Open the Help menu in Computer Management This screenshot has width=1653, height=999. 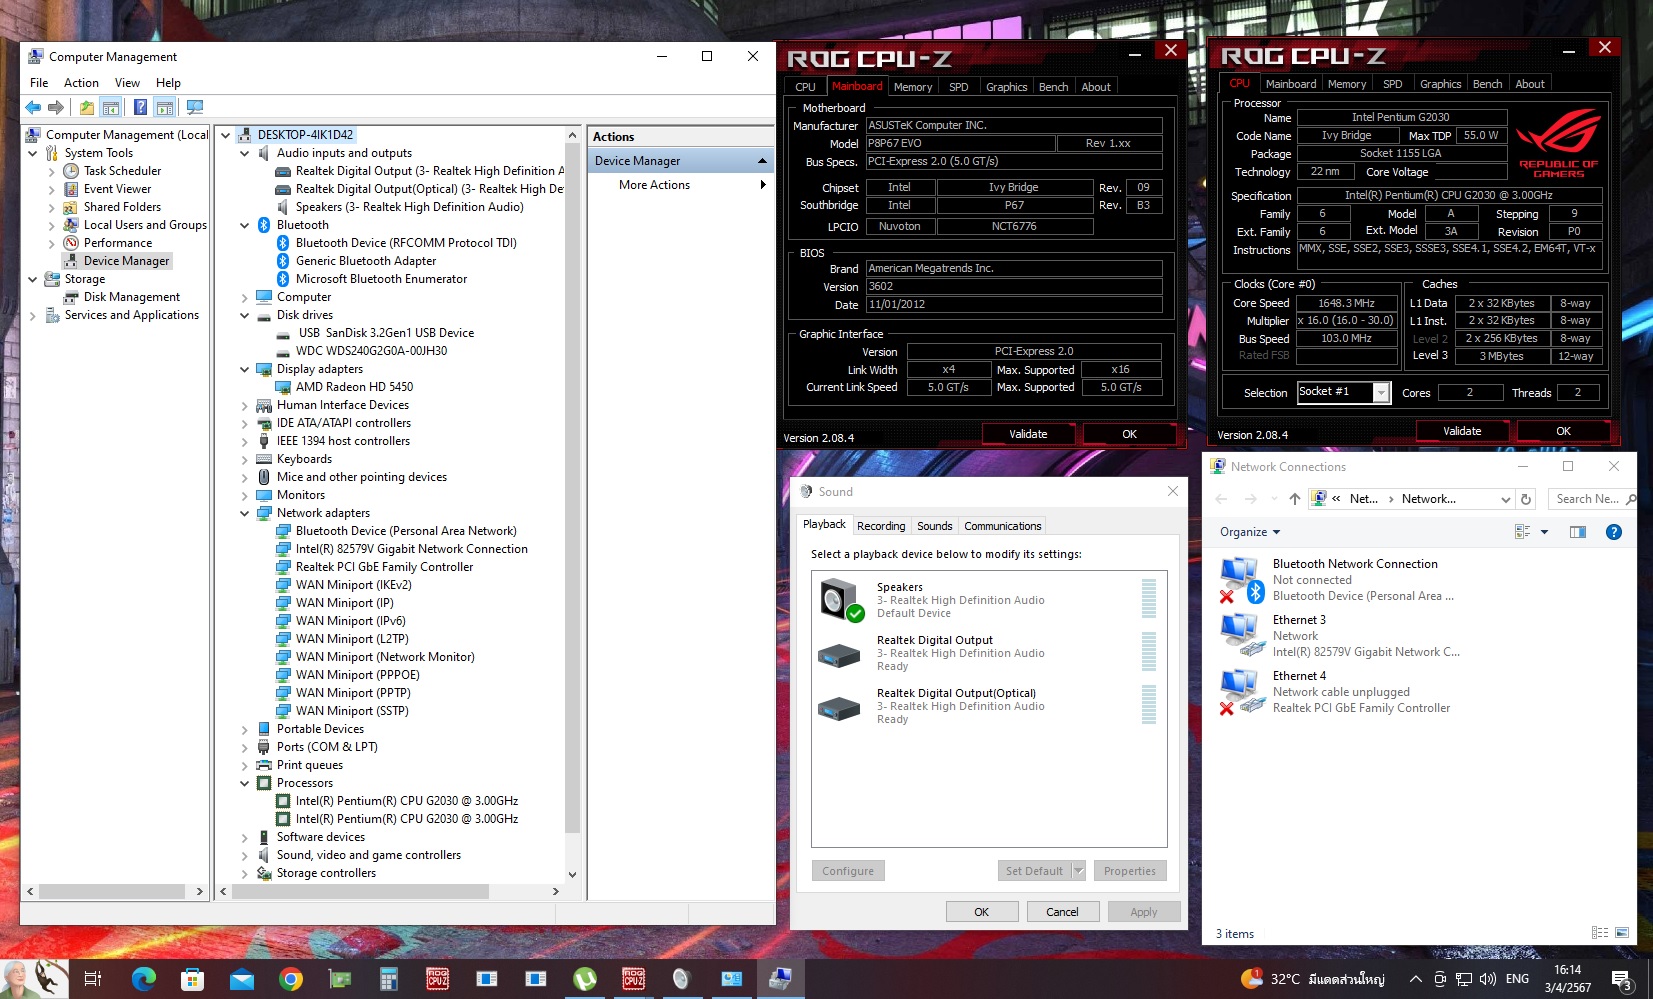click(x=168, y=83)
